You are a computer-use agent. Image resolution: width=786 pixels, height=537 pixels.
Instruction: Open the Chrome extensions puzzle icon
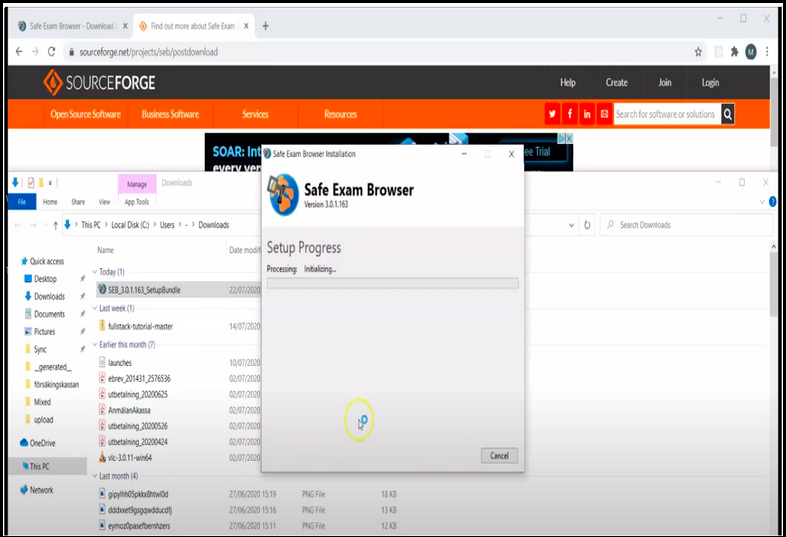(734, 51)
